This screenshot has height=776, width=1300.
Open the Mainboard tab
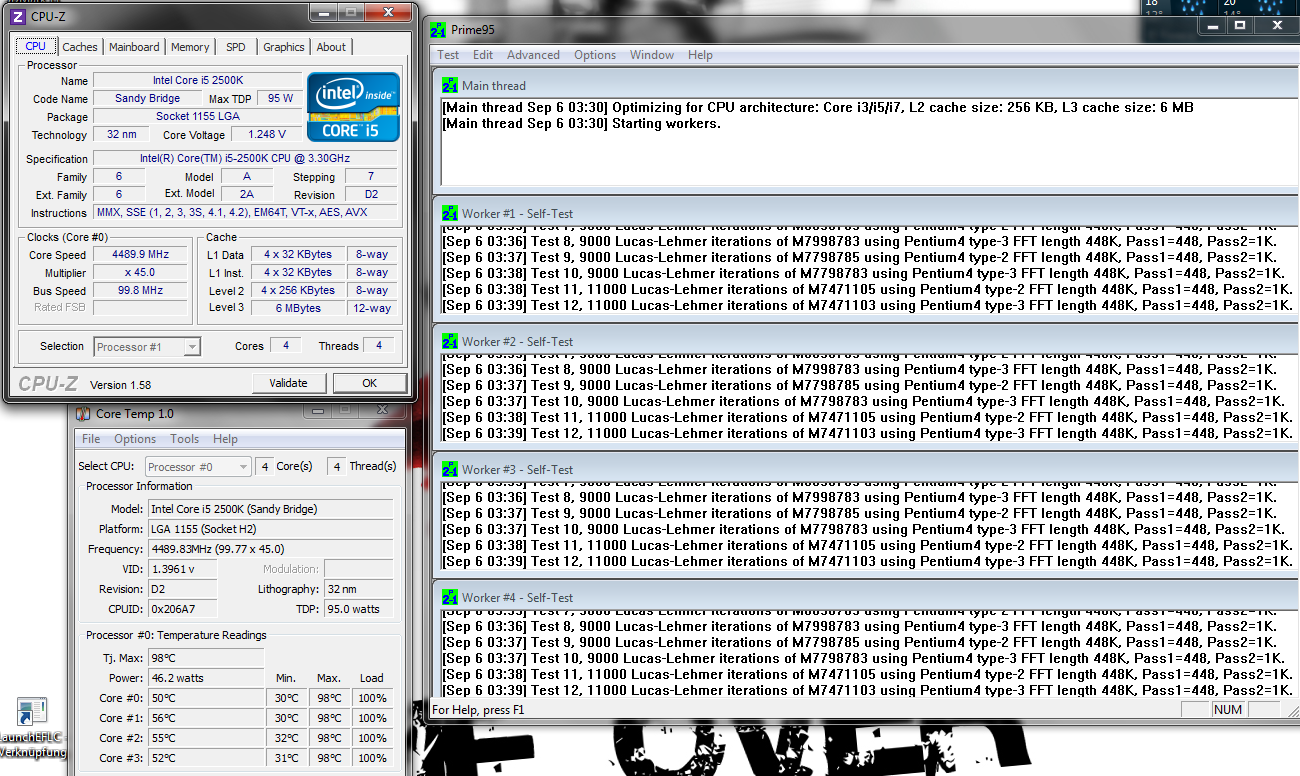pyautogui.click(x=134, y=47)
